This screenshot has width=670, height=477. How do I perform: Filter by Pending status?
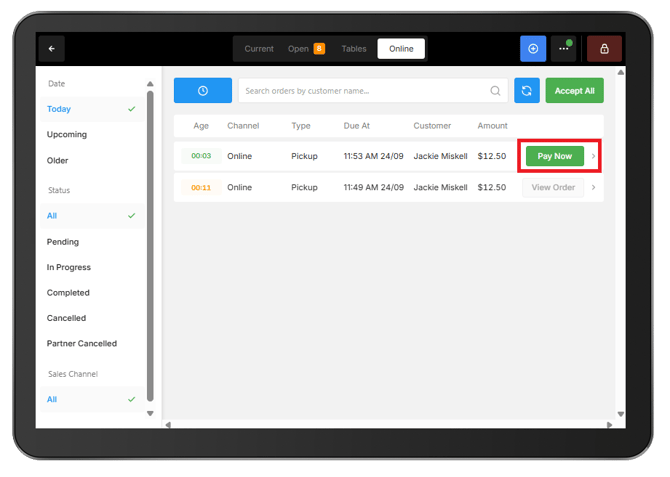coord(92,242)
